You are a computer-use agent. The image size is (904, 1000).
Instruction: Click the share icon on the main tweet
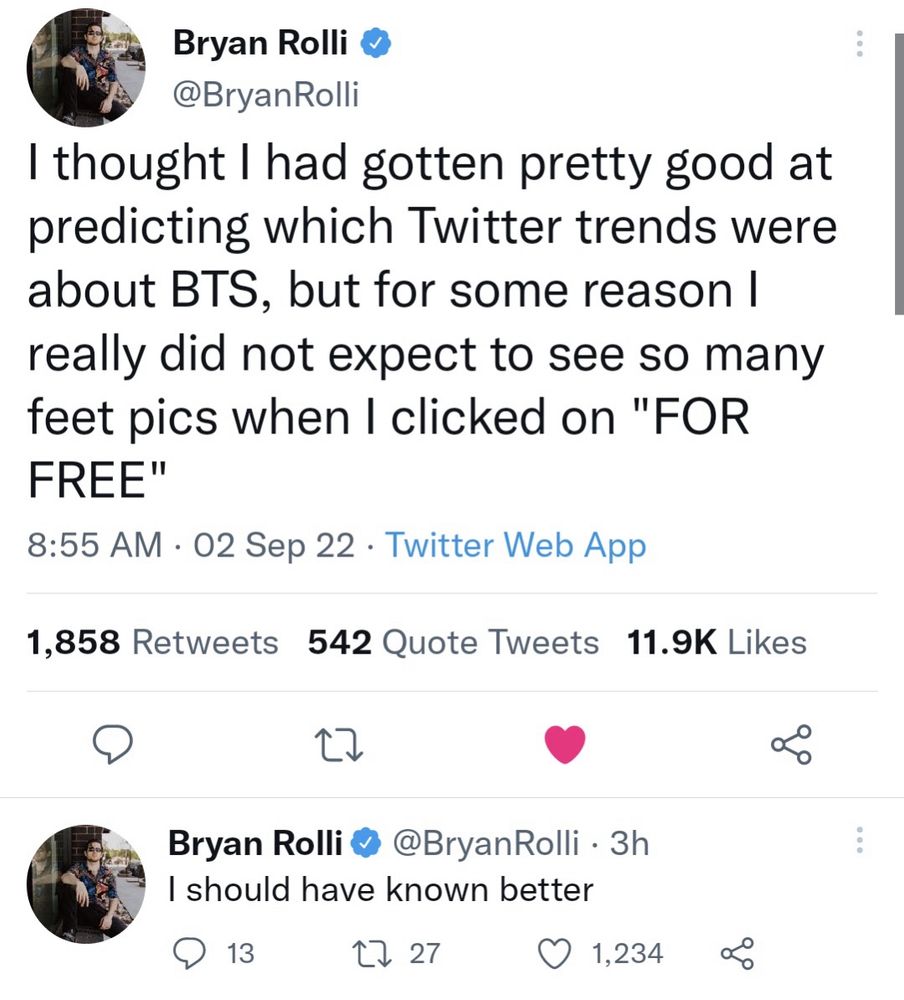pos(791,743)
